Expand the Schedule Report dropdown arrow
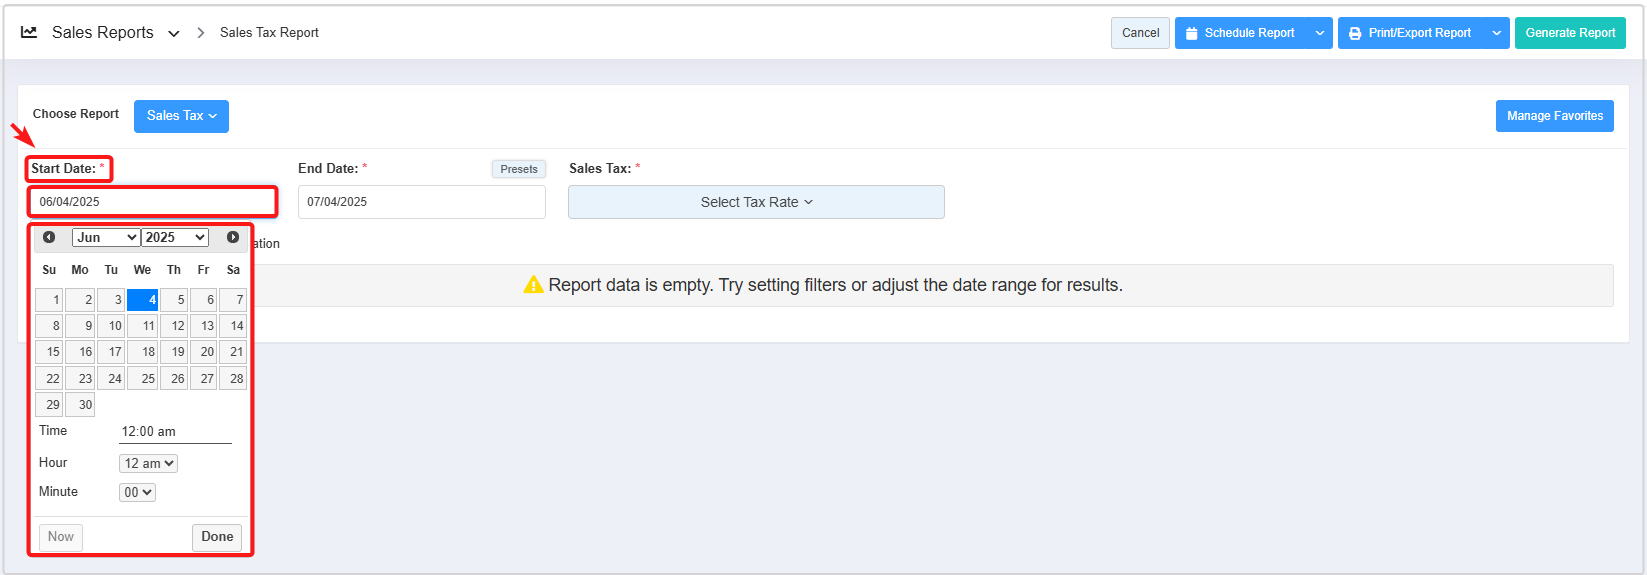Image resolution: width=1647 pixels, height=575 pixels. tap(1320, 33)
